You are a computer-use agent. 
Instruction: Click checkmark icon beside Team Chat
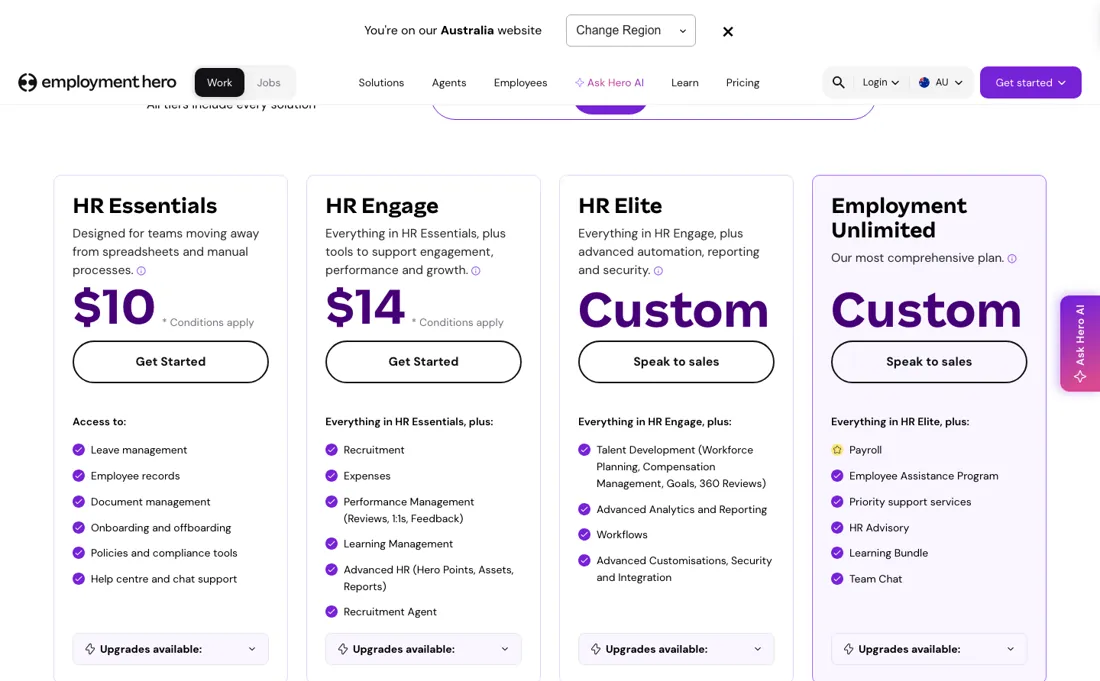click(837, 579)
